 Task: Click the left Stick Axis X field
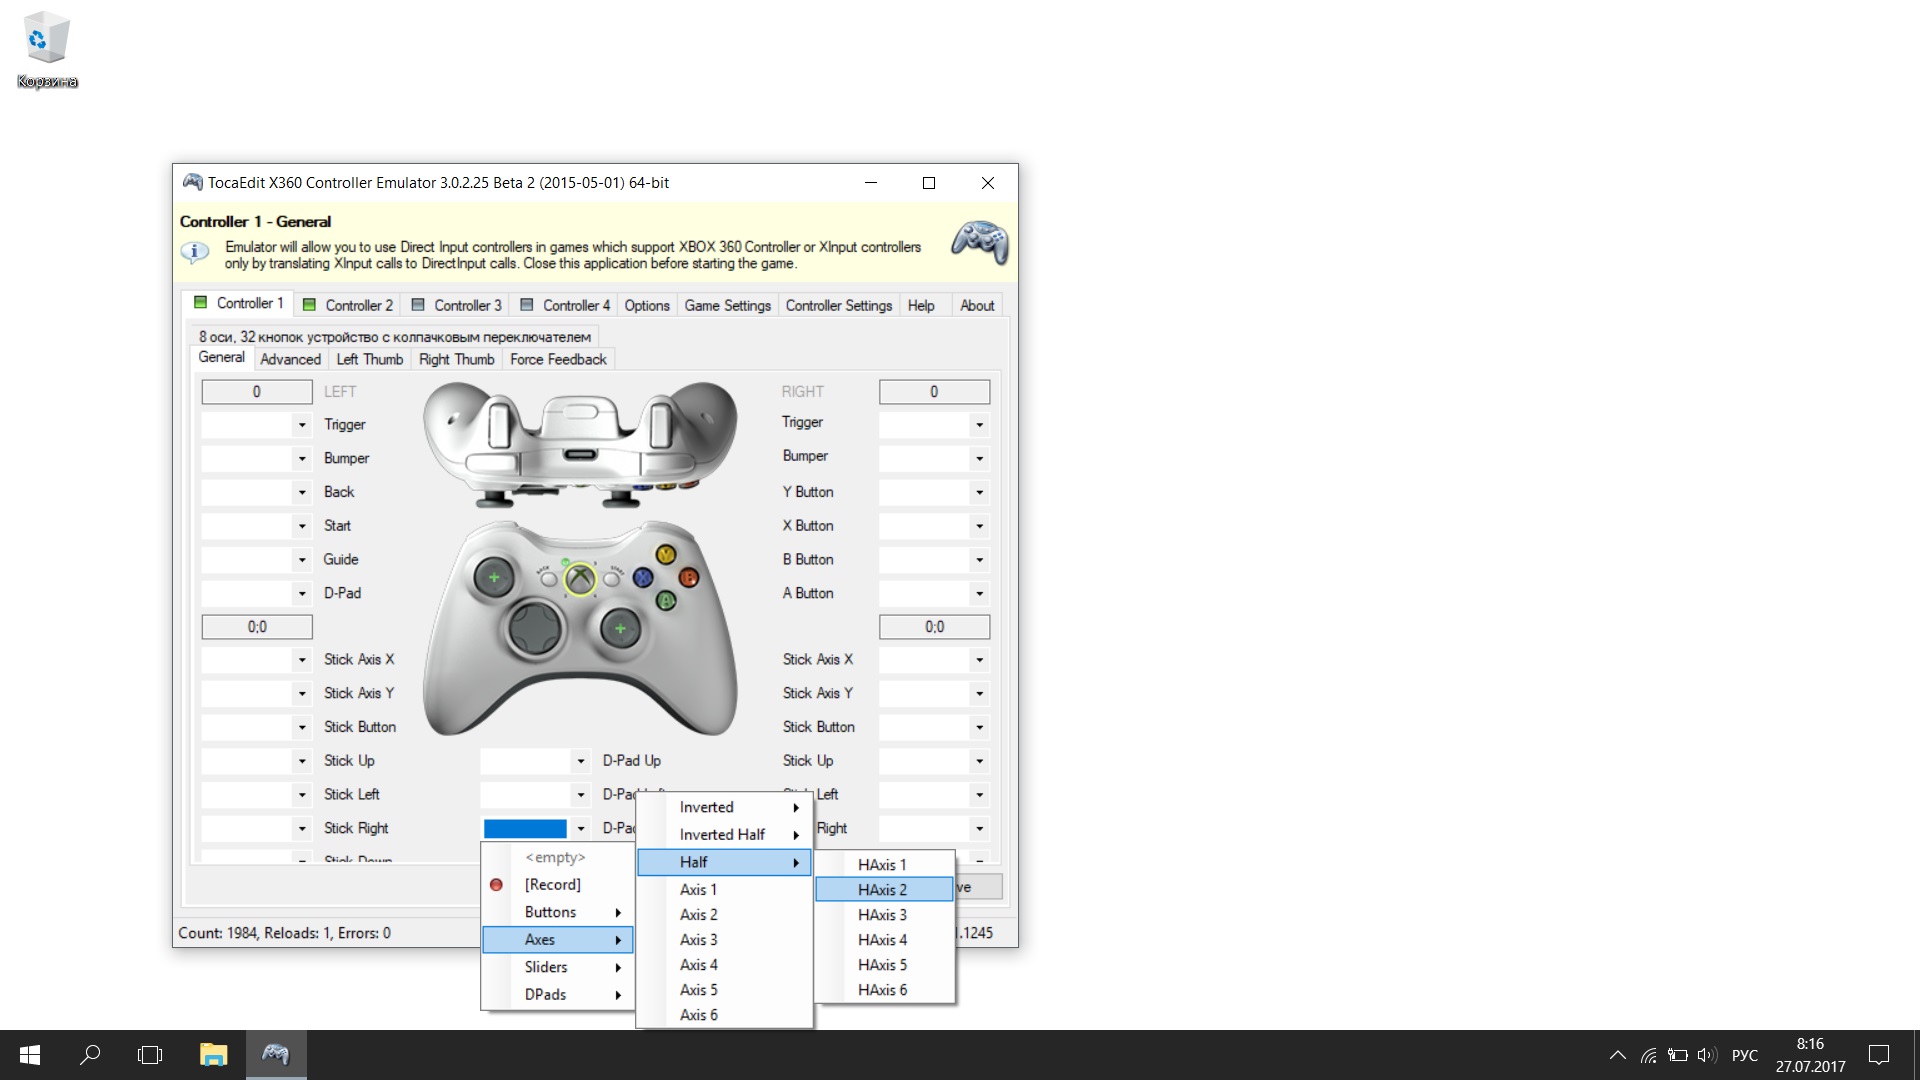[248, 660]
